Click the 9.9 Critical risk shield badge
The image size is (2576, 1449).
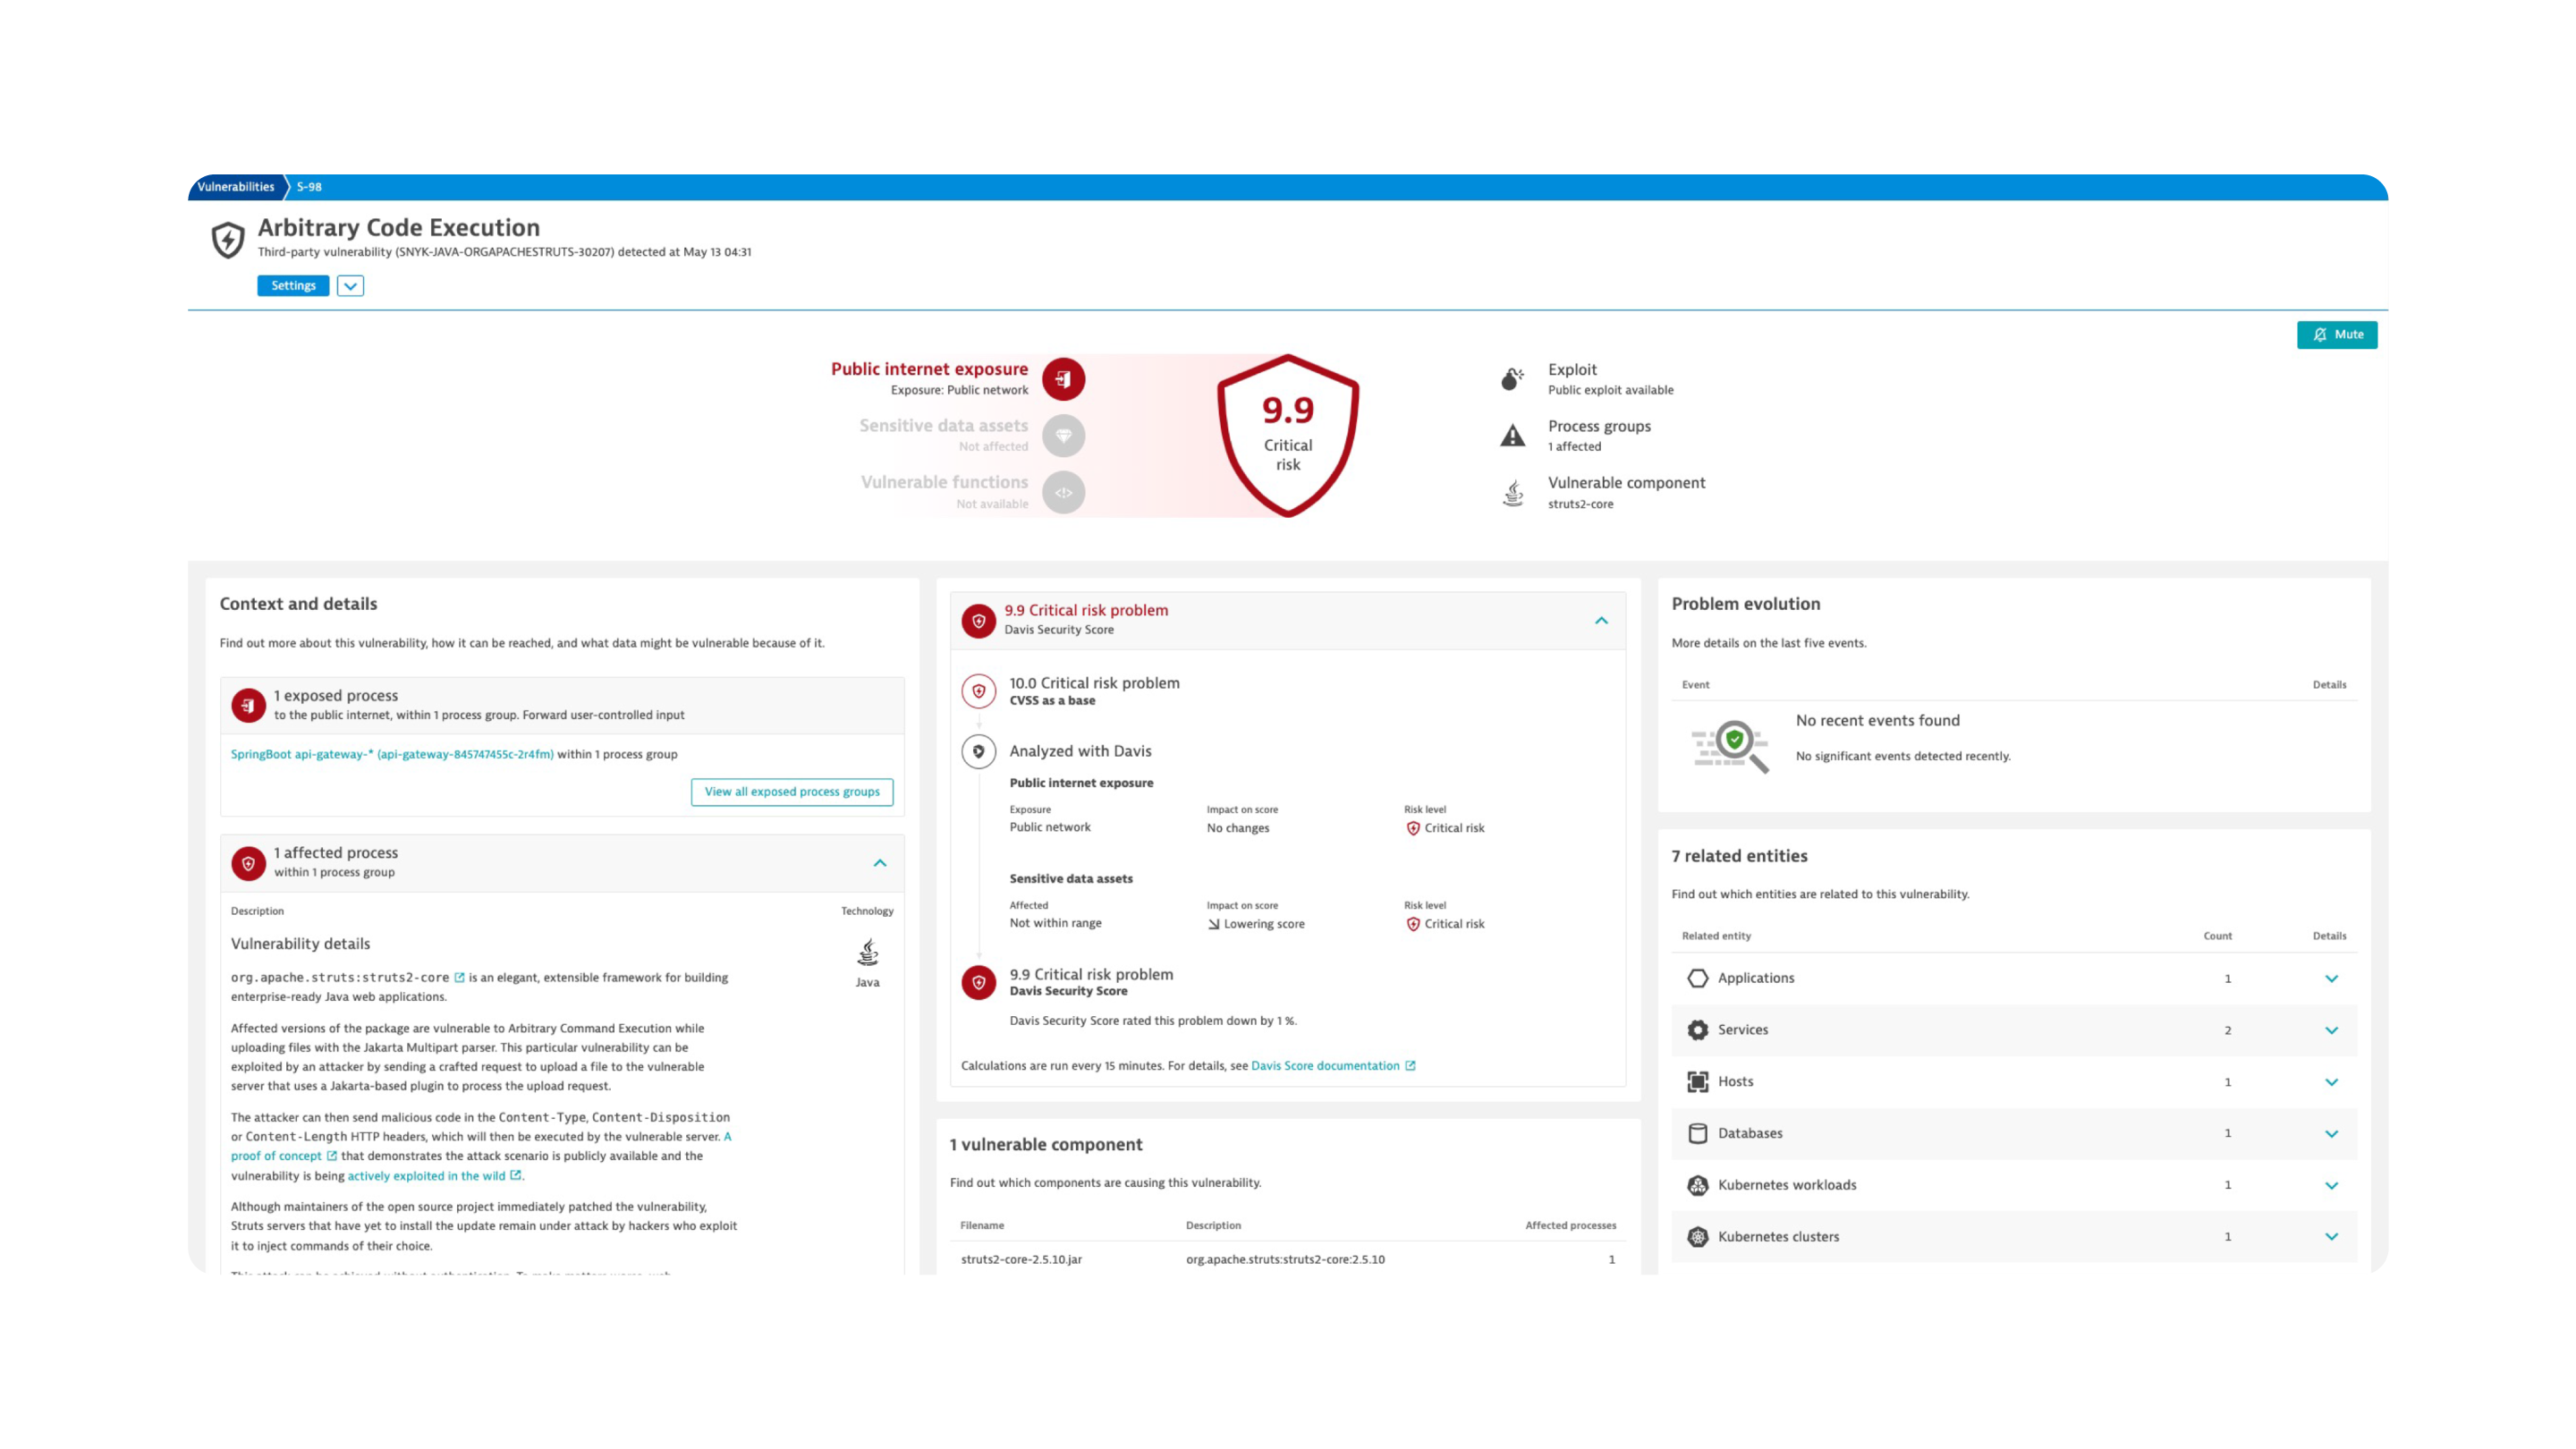1288,436
